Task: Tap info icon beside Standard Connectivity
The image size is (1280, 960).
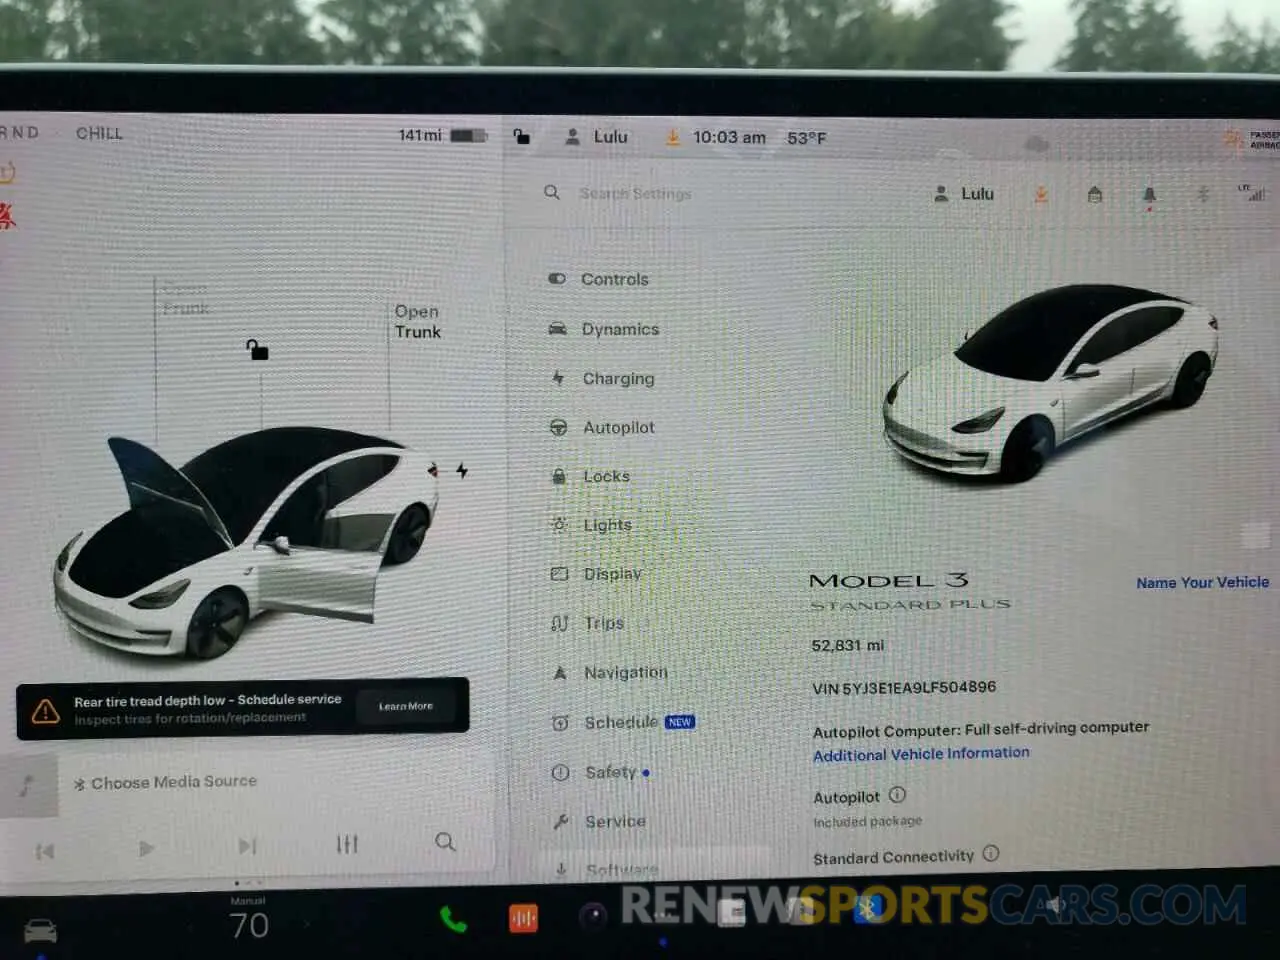Action: tap(990, 854)
